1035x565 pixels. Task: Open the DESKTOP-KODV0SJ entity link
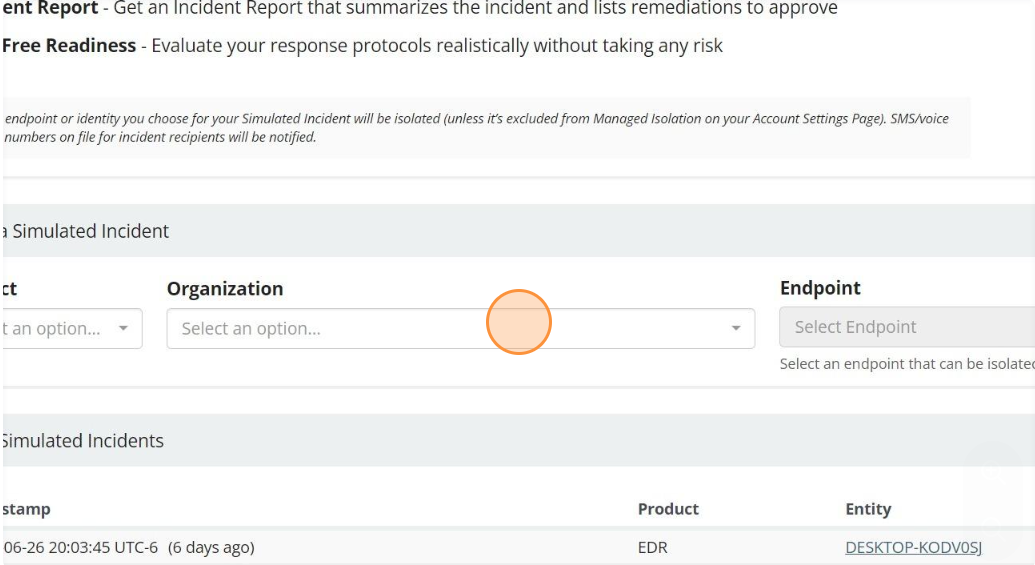pos(913,547)
